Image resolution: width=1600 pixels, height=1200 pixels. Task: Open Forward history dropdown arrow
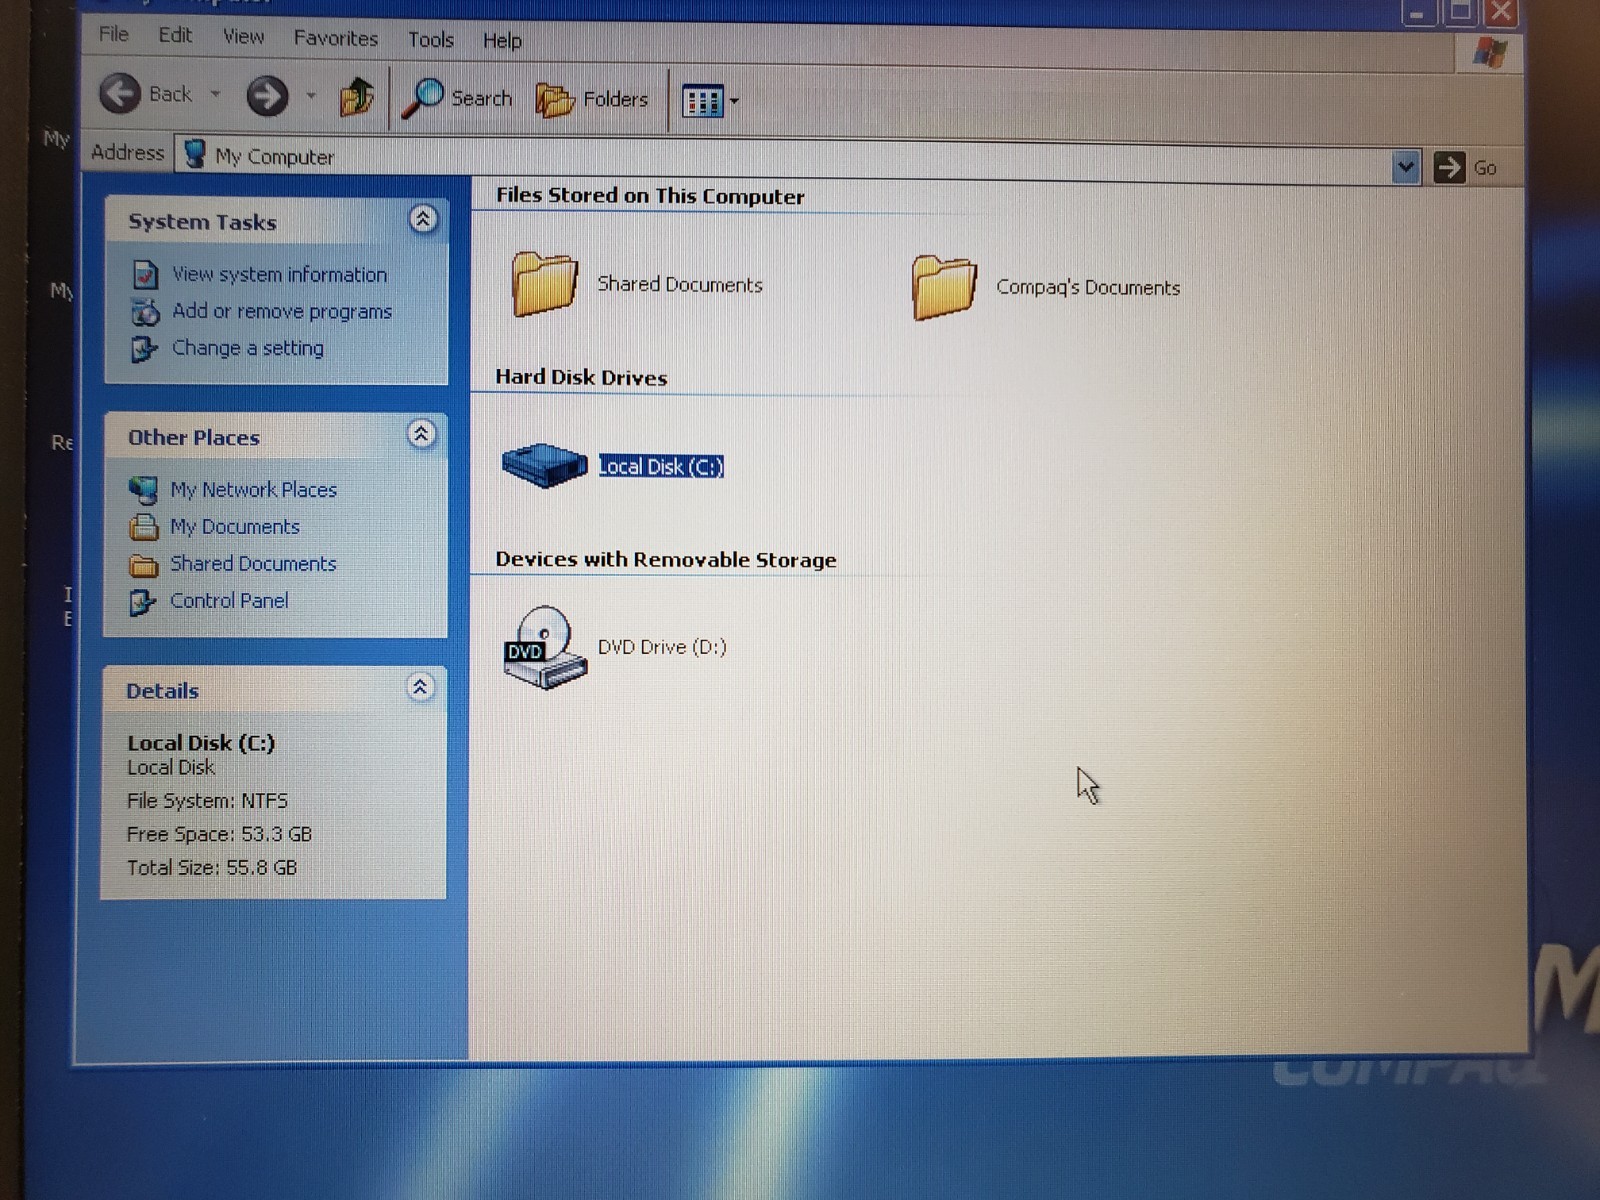[x=311, y=96]
